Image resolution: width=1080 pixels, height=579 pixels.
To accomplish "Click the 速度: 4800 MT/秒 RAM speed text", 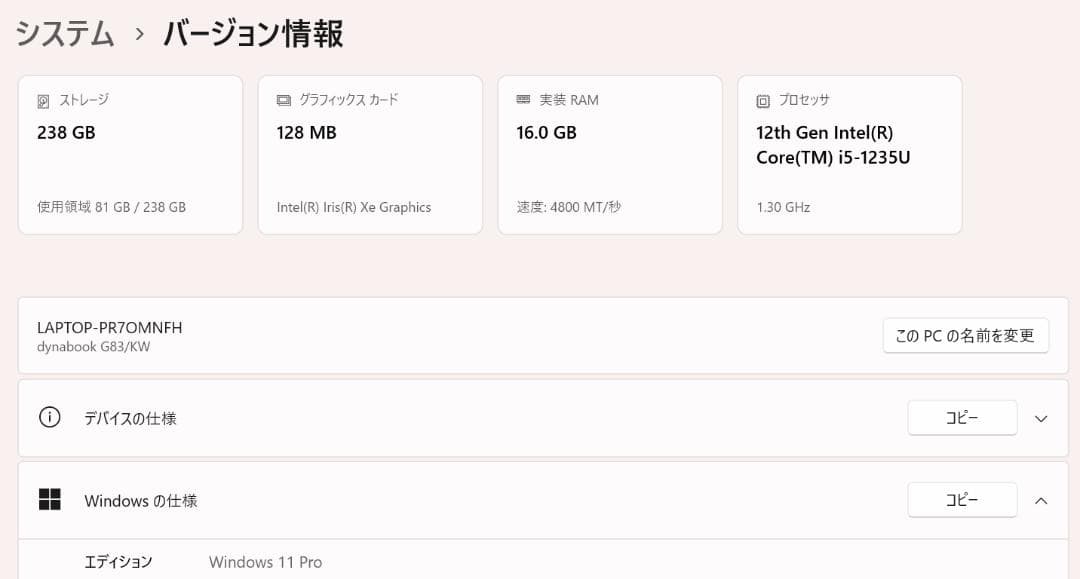I will click(569, 208).
